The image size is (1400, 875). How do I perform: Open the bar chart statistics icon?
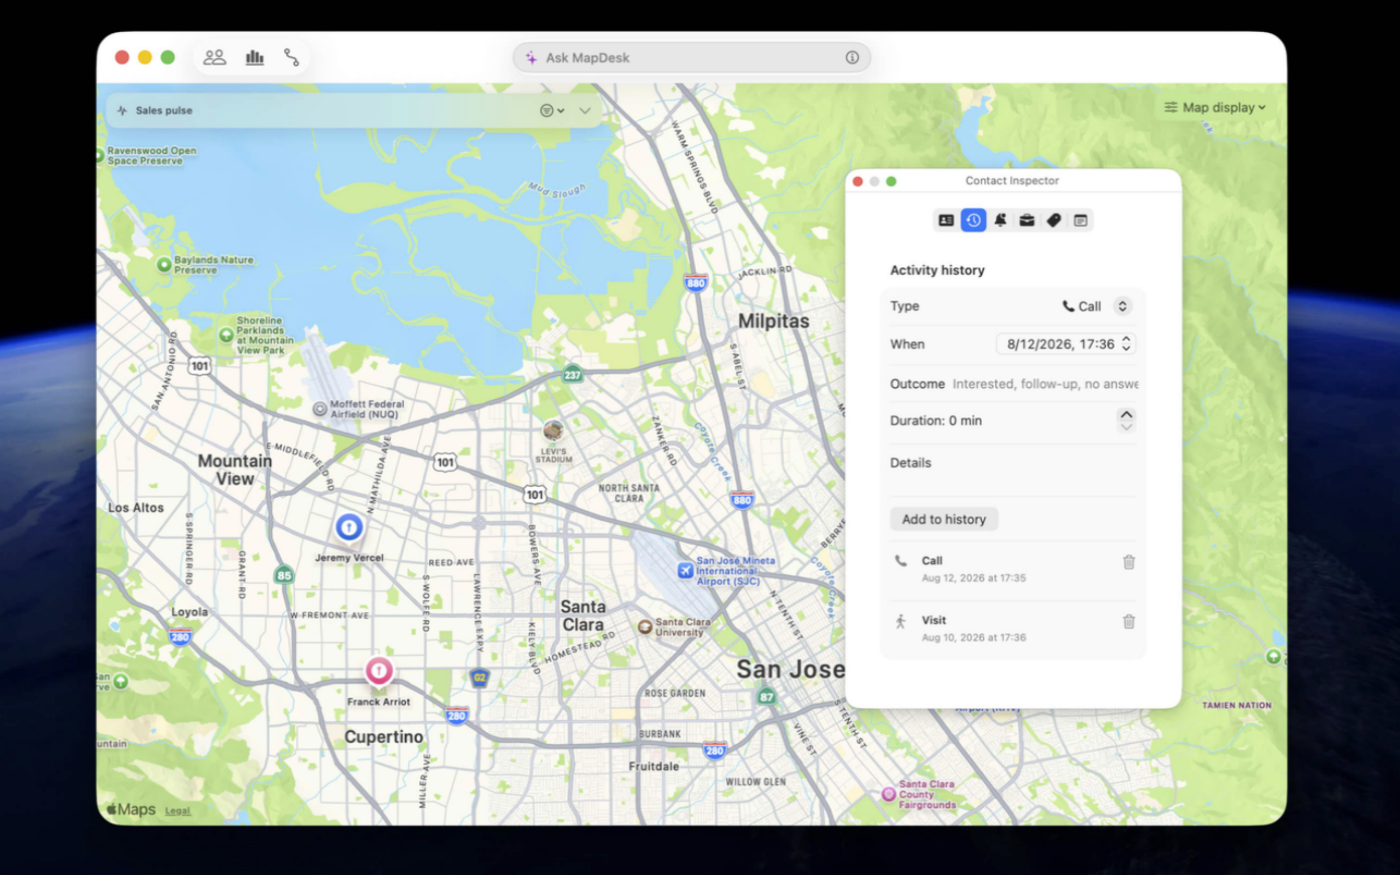point(255,57)
